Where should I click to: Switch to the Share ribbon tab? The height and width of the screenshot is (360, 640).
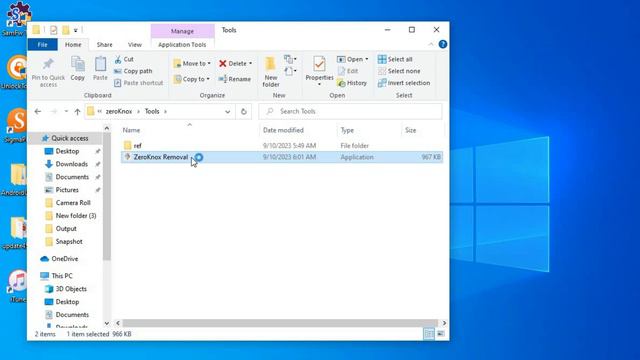104,44
